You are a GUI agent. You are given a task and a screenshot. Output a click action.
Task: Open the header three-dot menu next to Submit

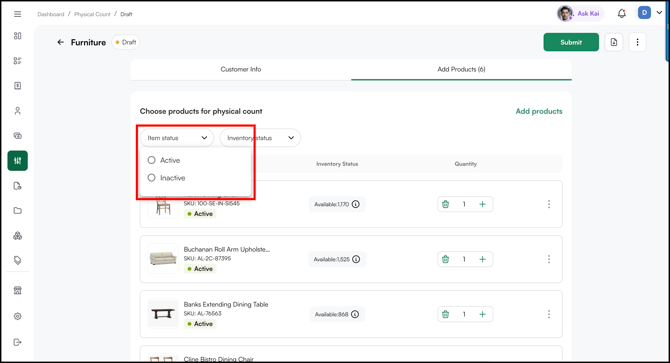[638, 42]
